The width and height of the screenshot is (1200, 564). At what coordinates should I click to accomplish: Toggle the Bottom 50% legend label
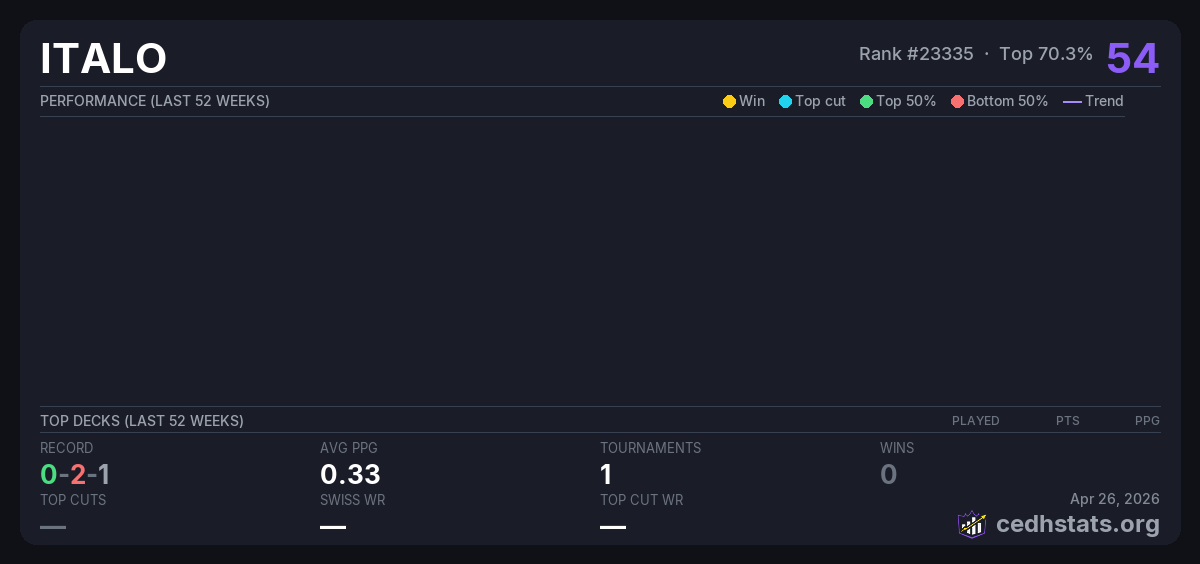coord(1007,101)
